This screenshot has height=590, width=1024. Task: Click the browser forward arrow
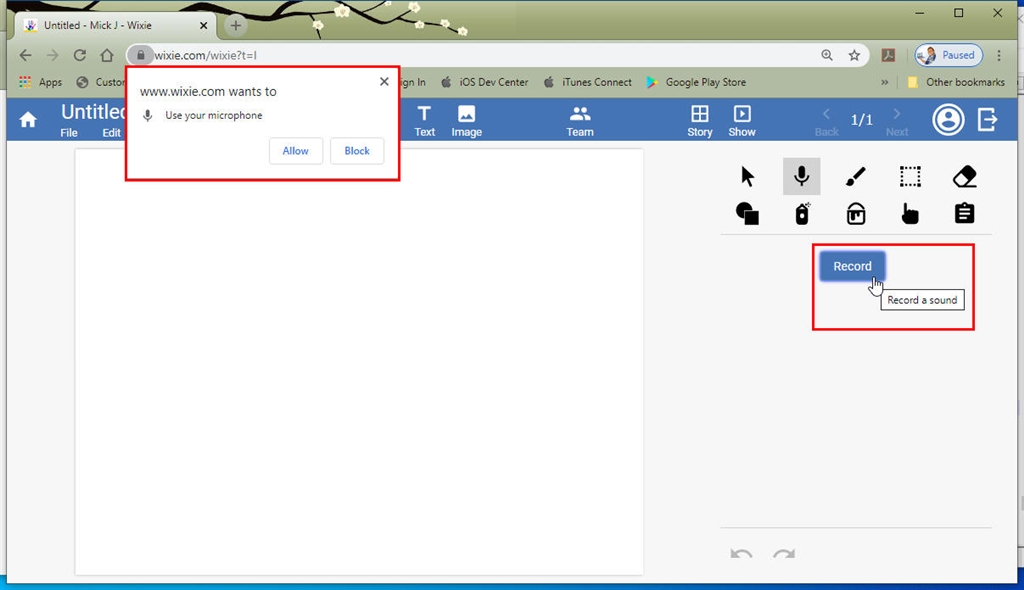52,56
